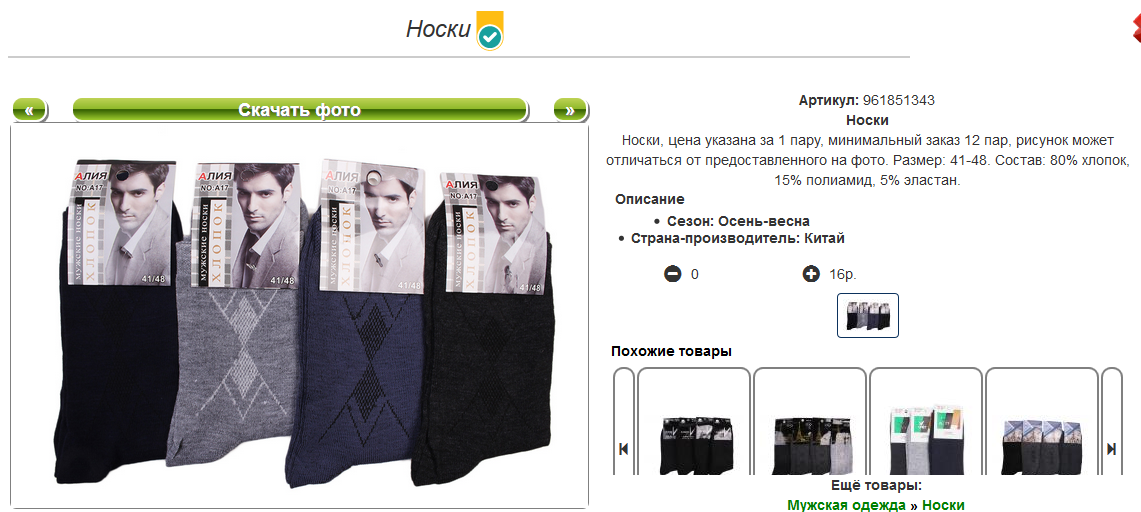Click the red icon at top right corner
This screenshot has width=1141, height=512.
coord(1135,29)
